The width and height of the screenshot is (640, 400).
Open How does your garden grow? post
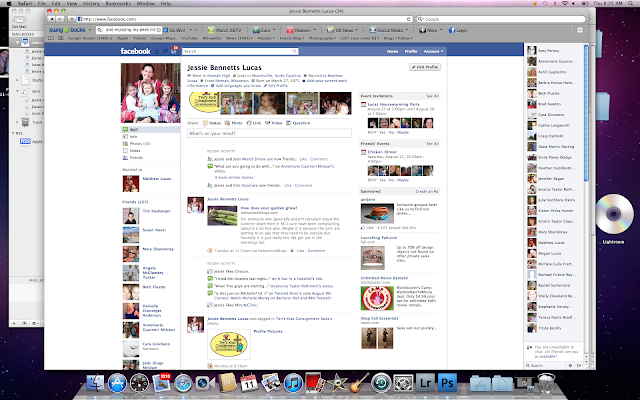[269, 208]
